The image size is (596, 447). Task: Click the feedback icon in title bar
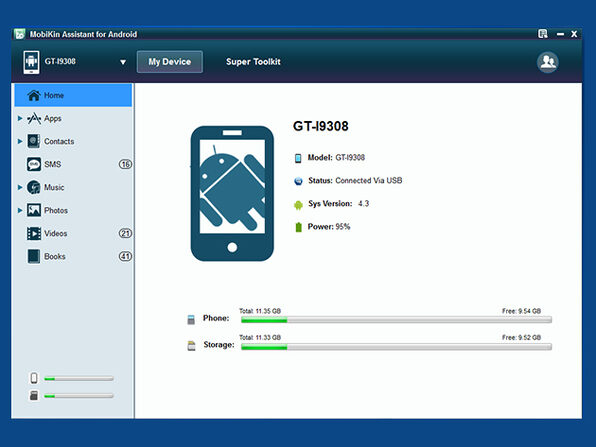coord(543,34)
